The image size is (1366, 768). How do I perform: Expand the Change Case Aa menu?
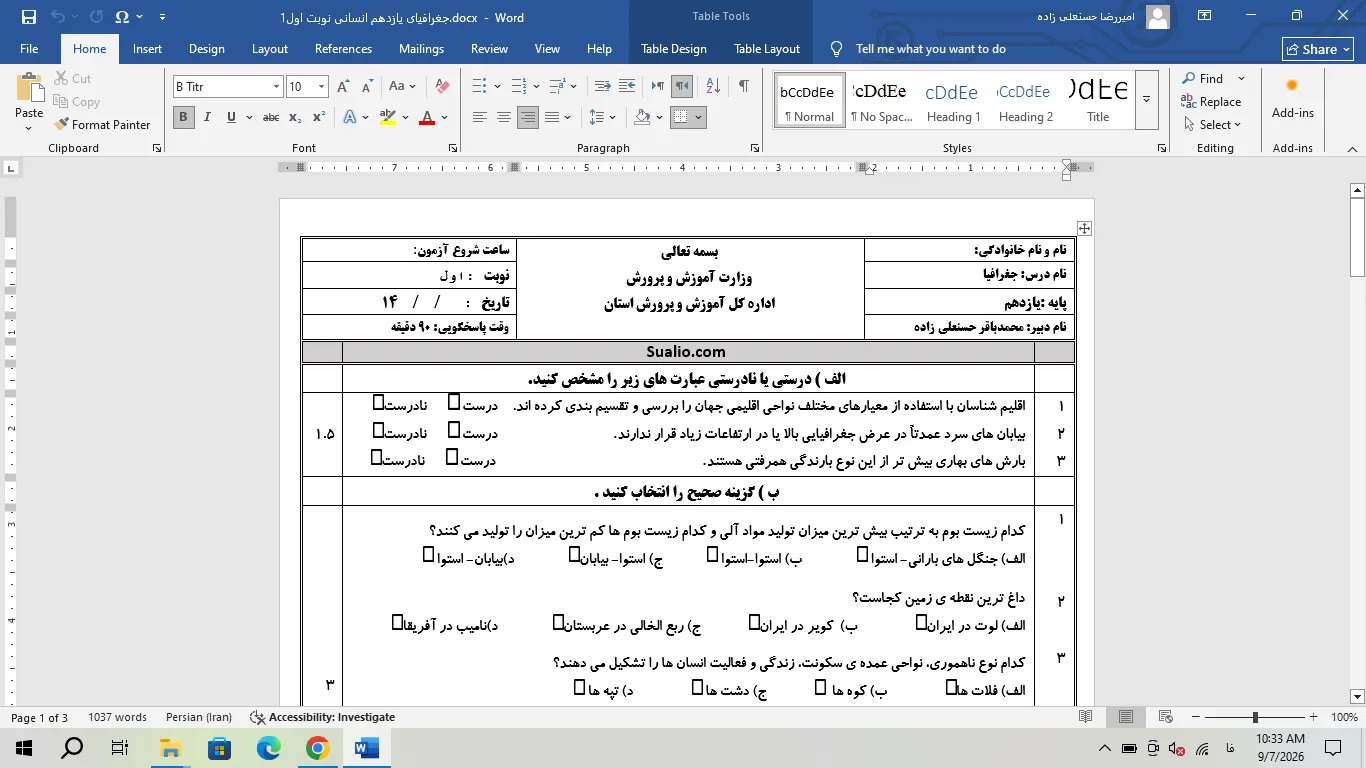412,87
